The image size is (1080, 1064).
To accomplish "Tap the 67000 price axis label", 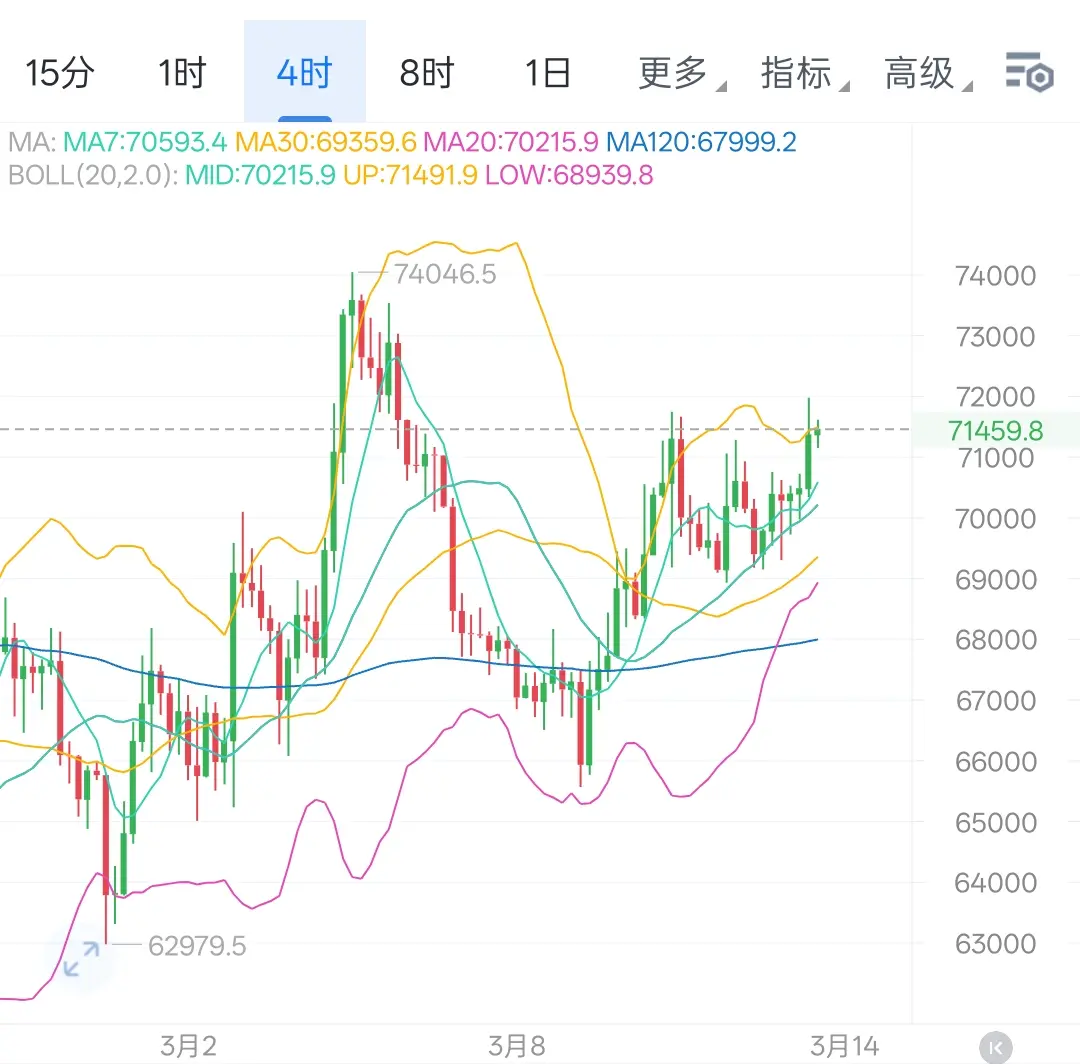I will coord(995,701).
